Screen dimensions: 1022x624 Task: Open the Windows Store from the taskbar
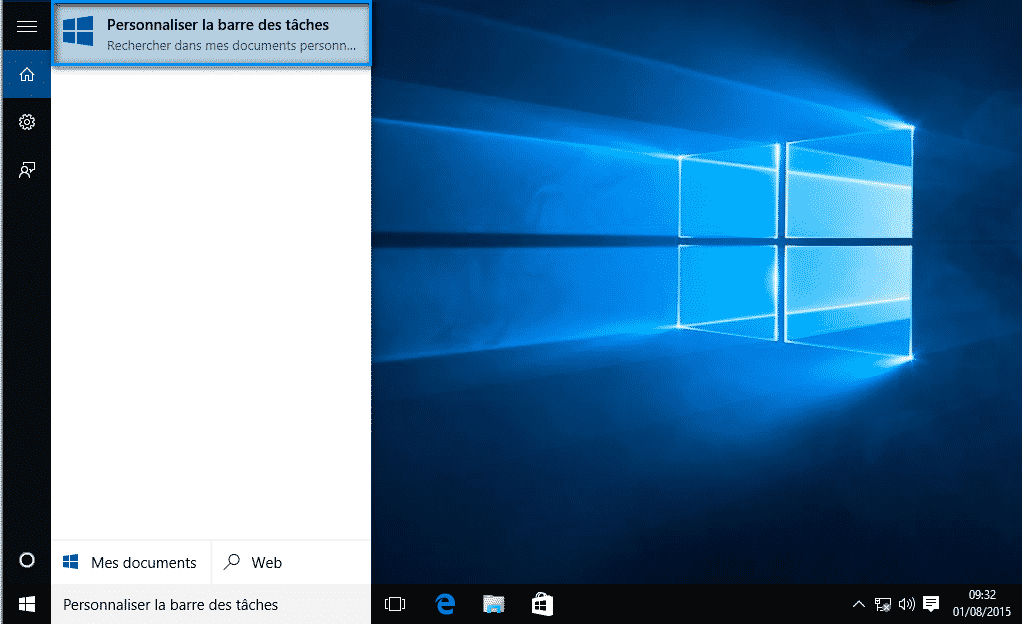pyautogui.click(x=542, y=604)
